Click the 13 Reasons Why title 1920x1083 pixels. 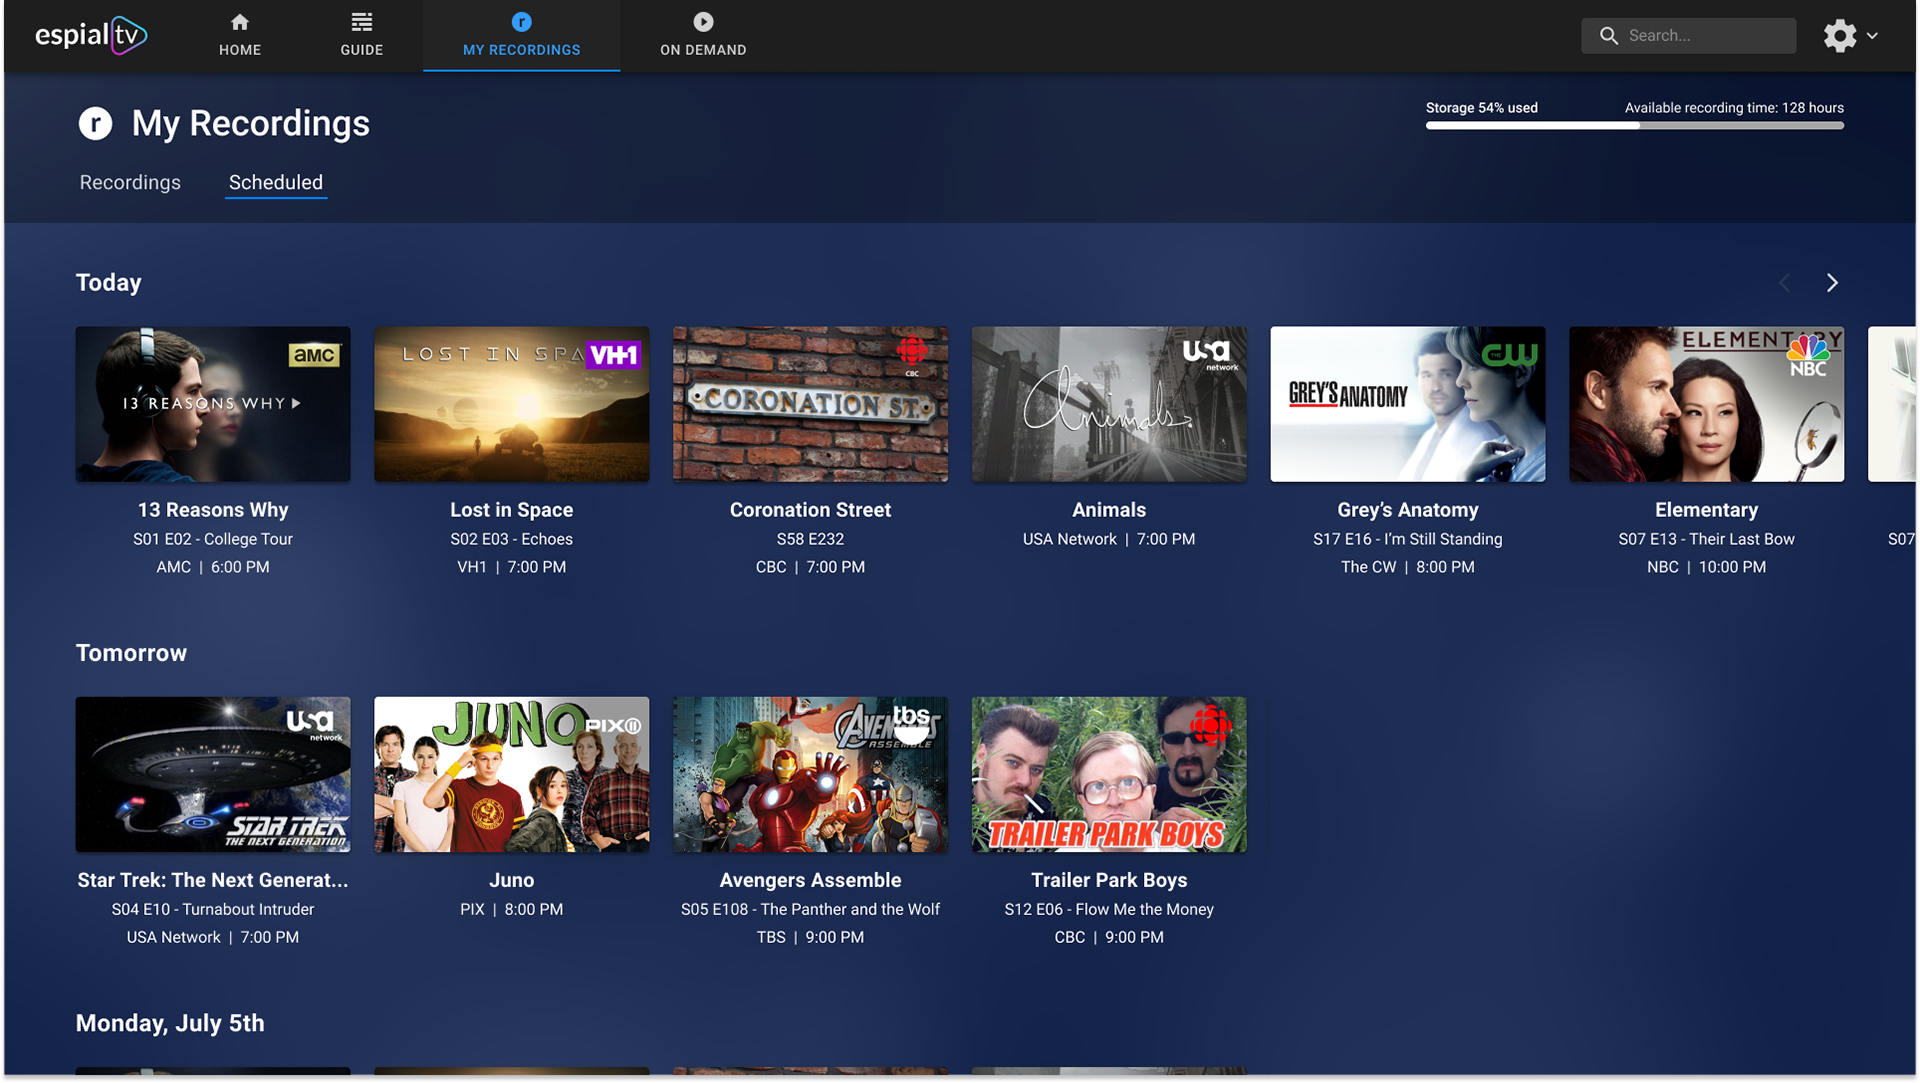213,510
